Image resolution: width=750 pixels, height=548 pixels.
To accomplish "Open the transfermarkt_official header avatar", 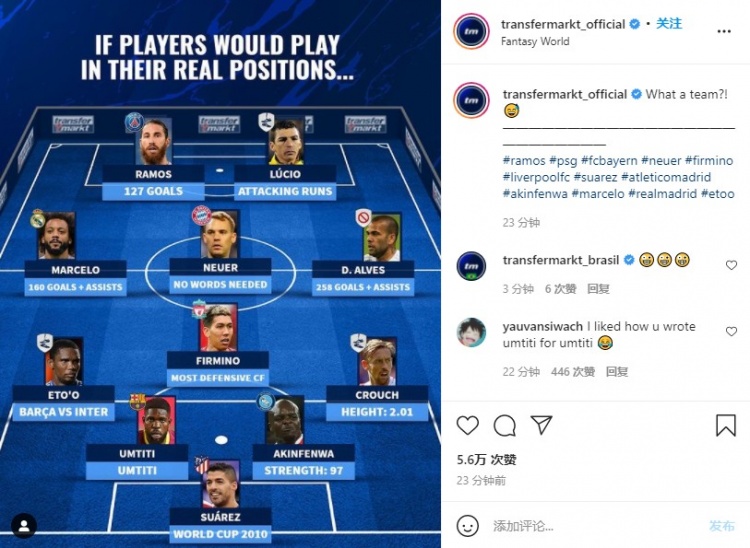I will [471, 32].
